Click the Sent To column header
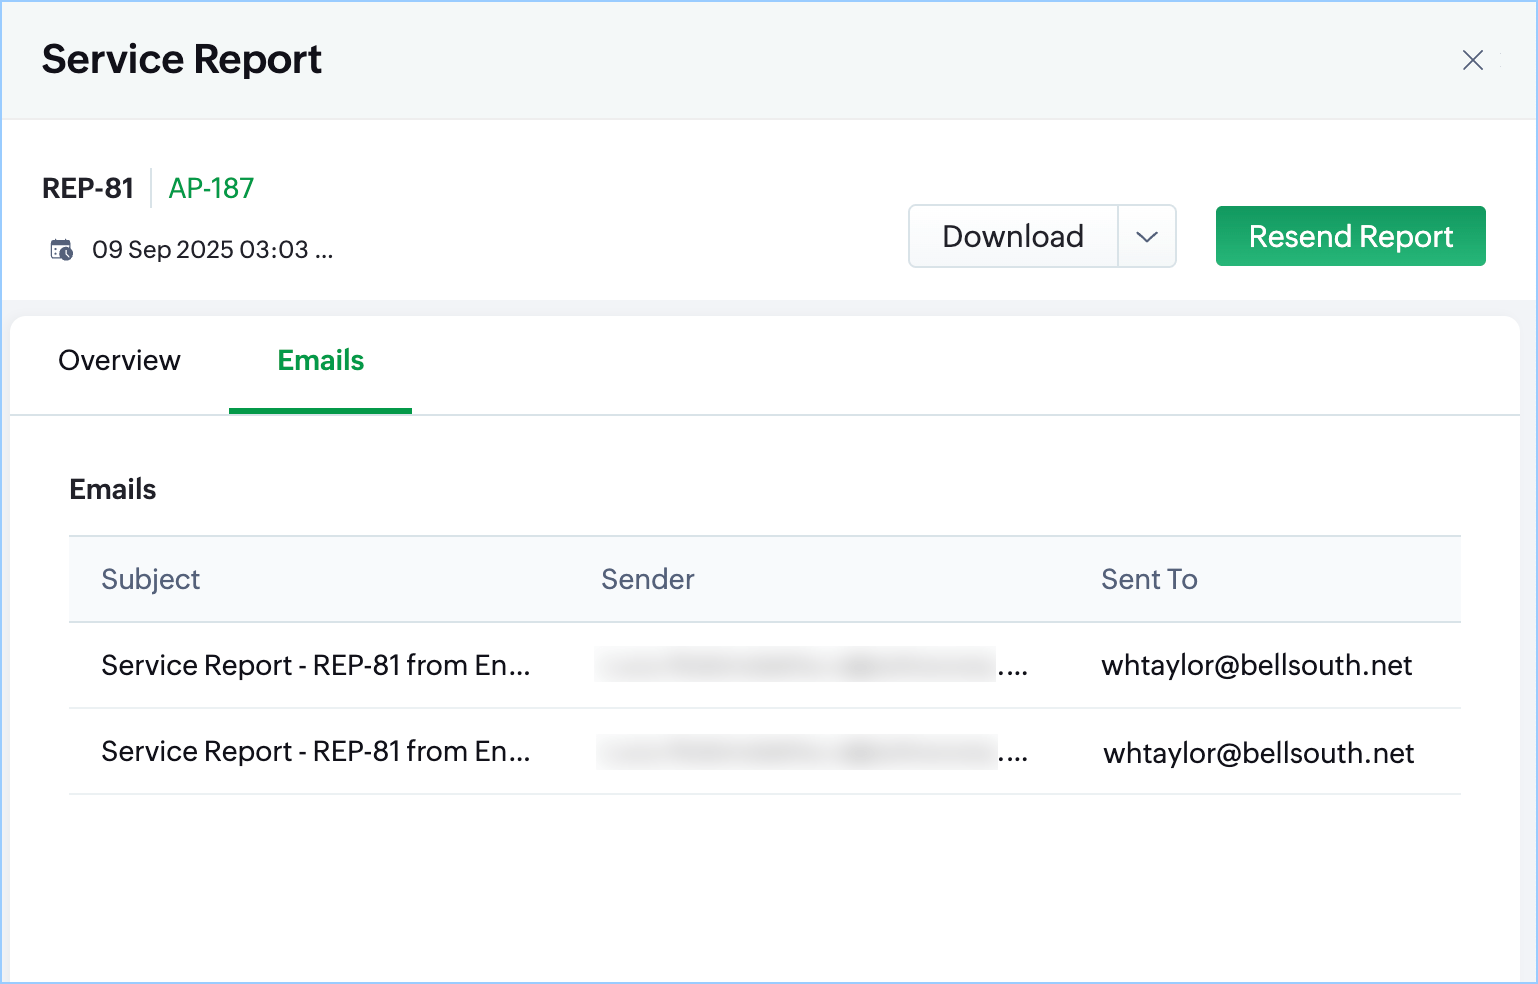Image resolution: width=1538 pixels, height=984 pixels. (1149, 580)
